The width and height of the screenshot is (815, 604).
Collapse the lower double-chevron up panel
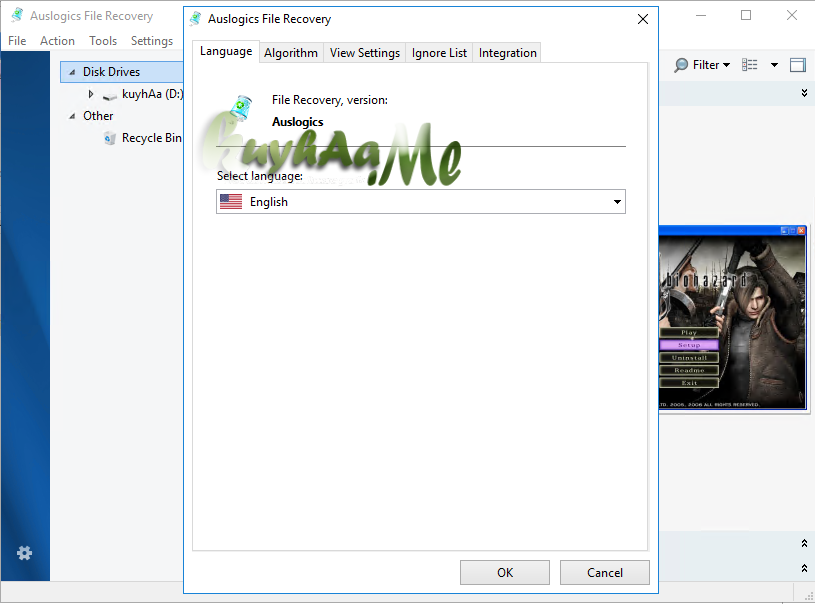[804, 568]
